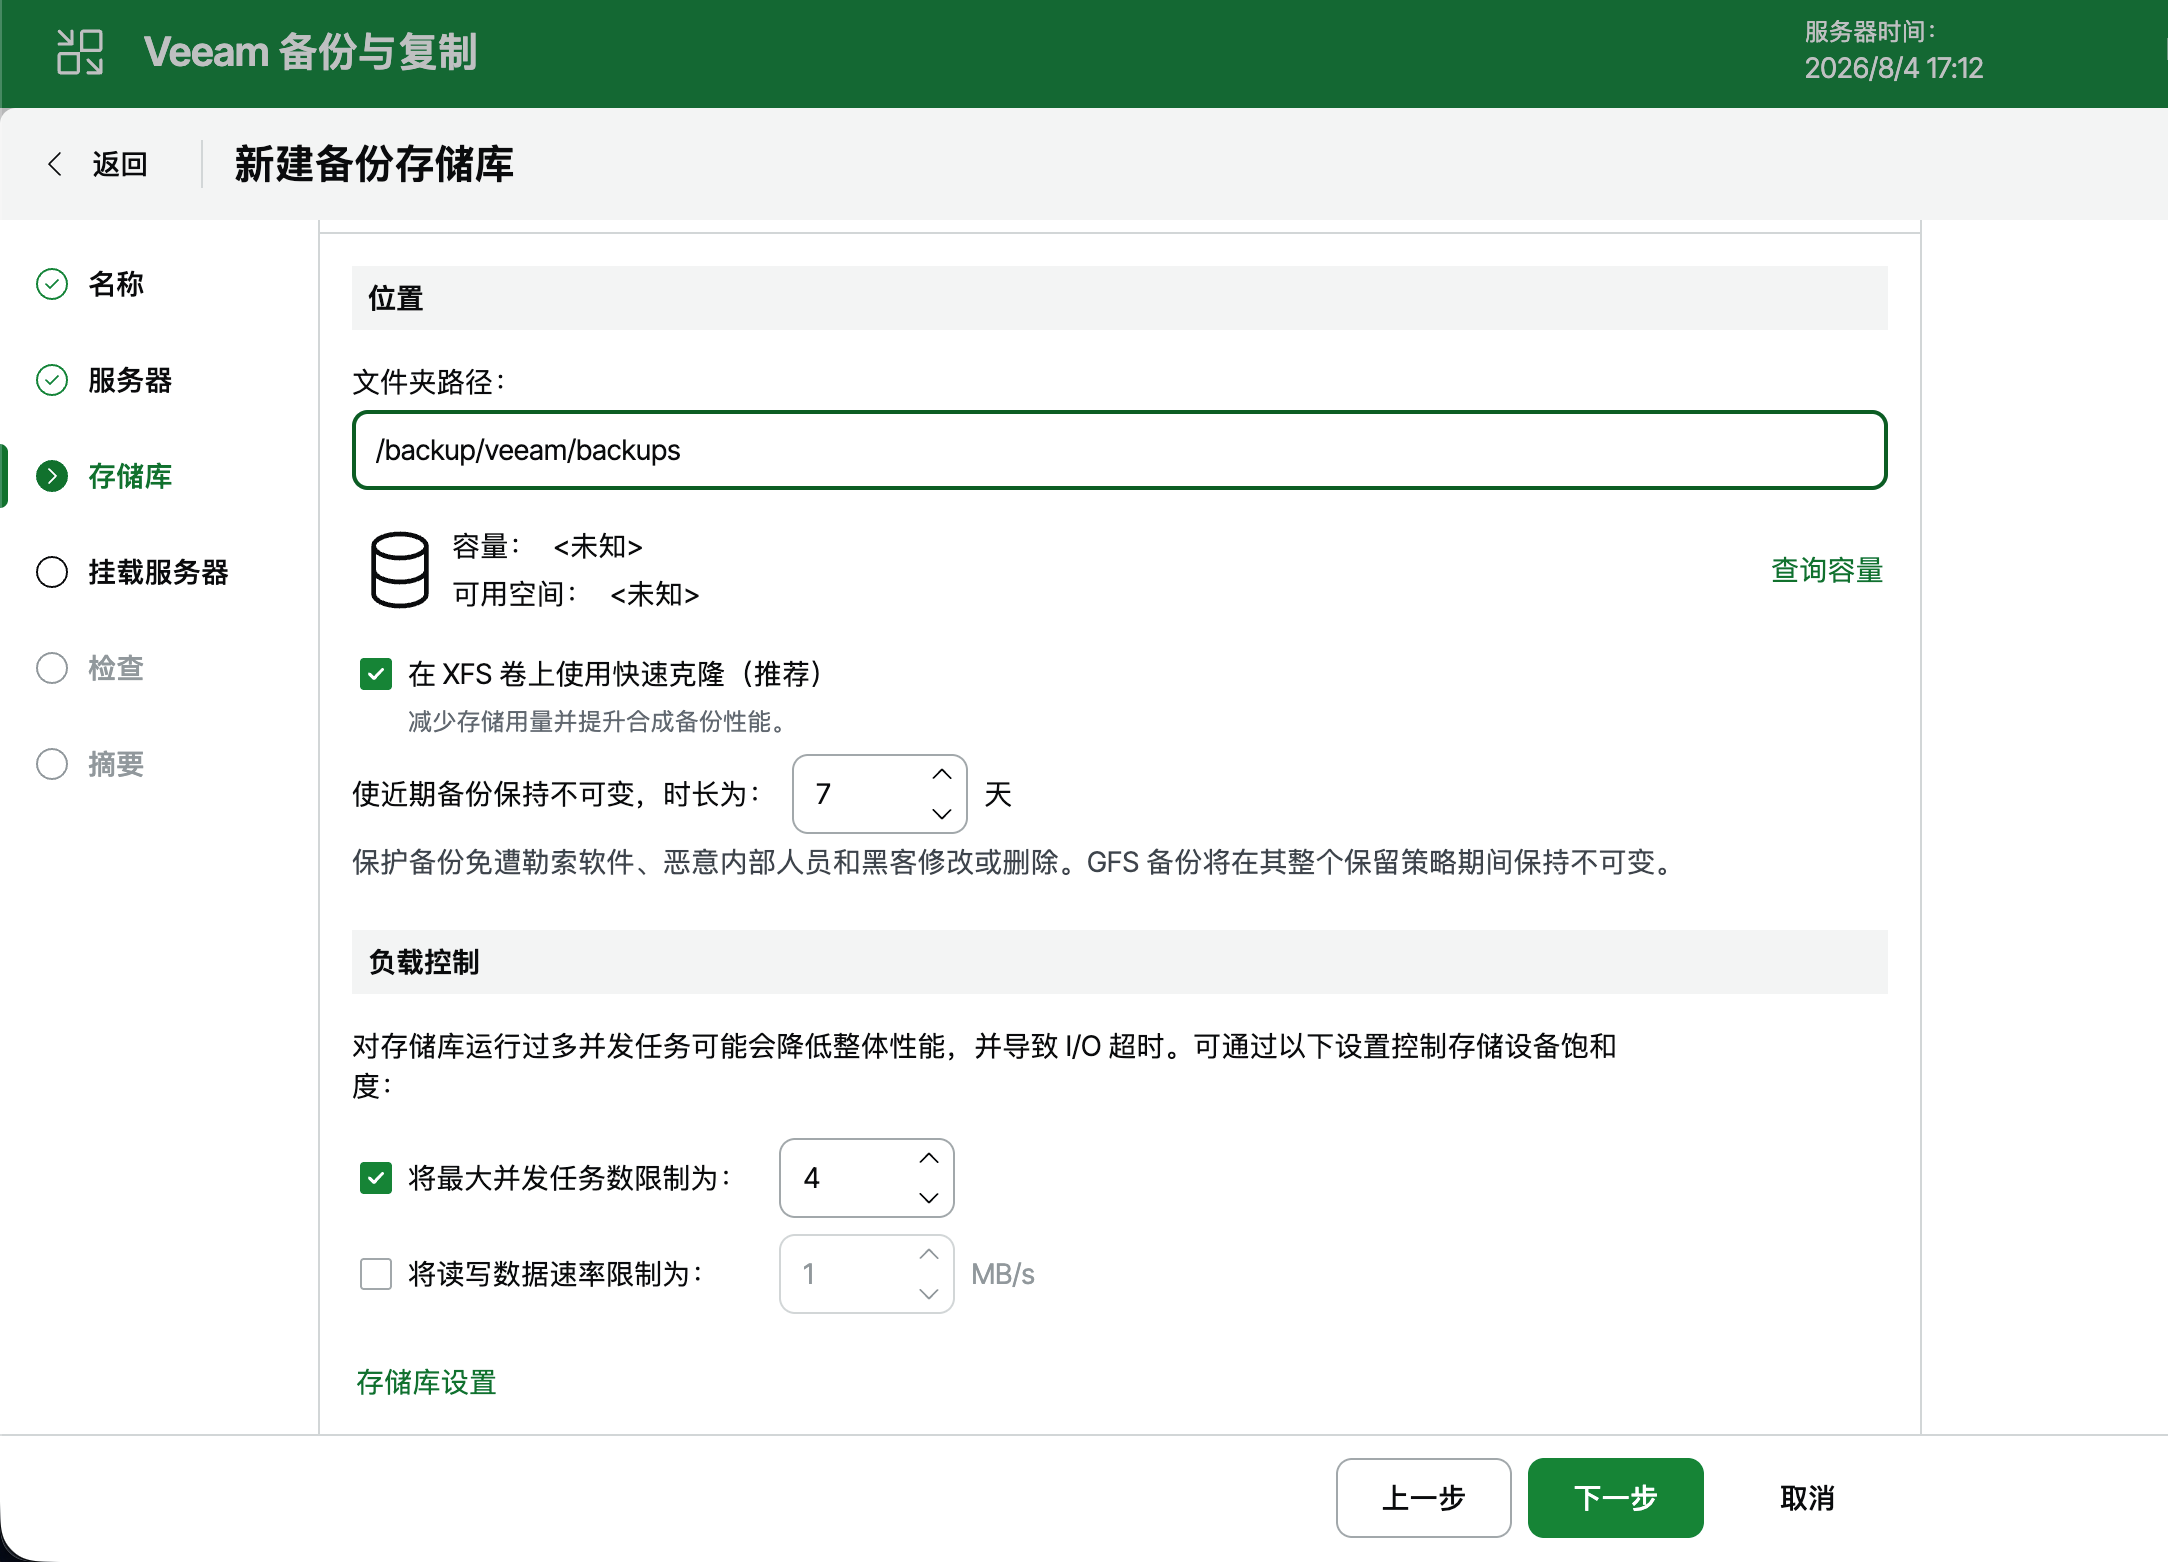Click the 可用空间 <未知> value
This screenshot has width=2168, height=1562.
654,594
